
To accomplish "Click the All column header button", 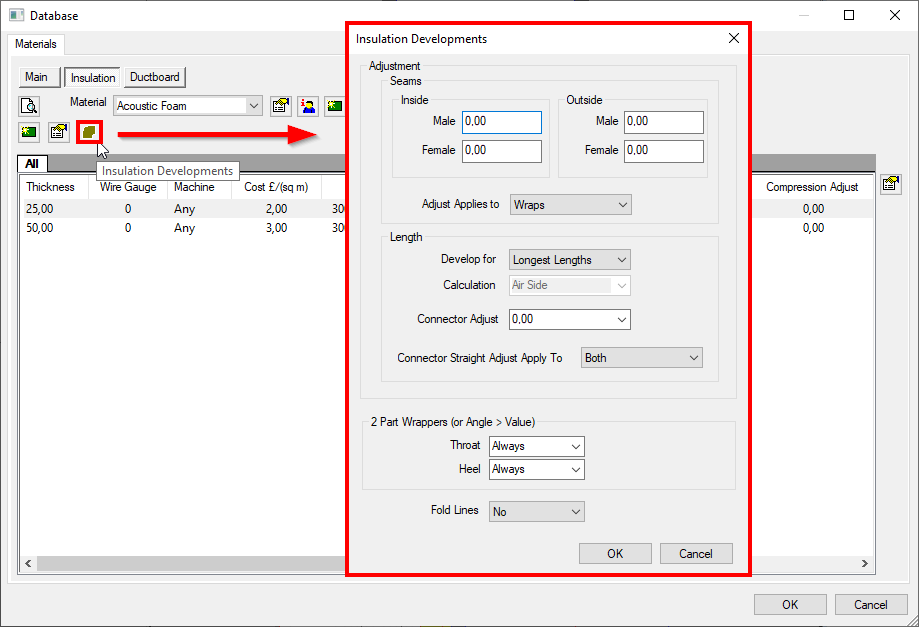I will tap(31, 163).
